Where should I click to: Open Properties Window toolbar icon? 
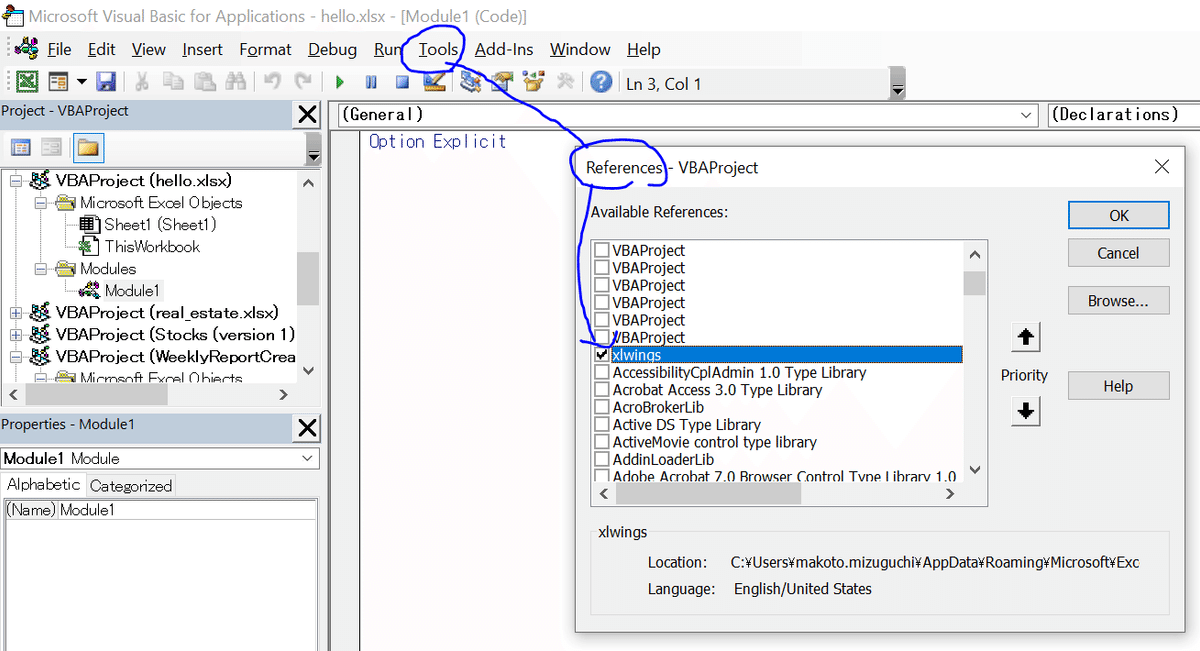coord(502,82)
